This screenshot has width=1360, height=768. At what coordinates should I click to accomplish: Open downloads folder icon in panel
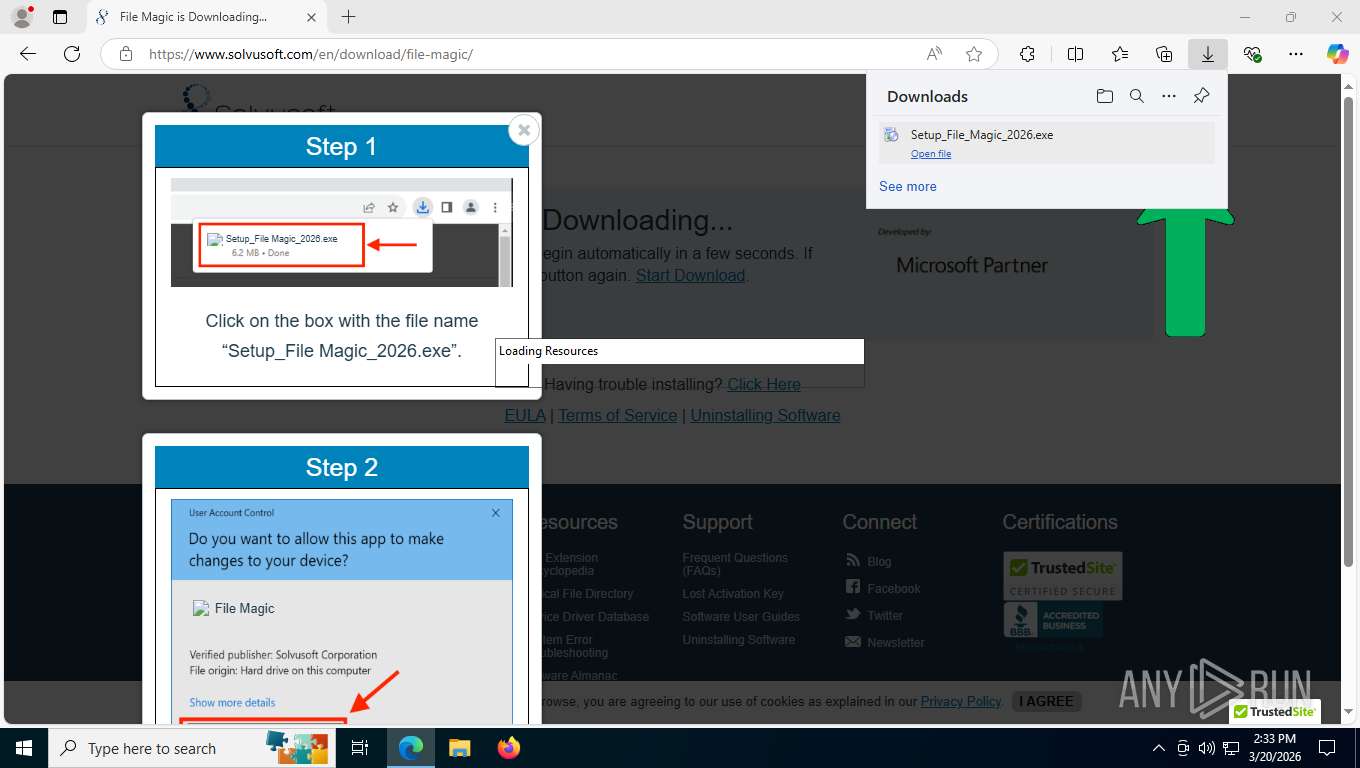pyautogui.click(x=1104, y=96)
